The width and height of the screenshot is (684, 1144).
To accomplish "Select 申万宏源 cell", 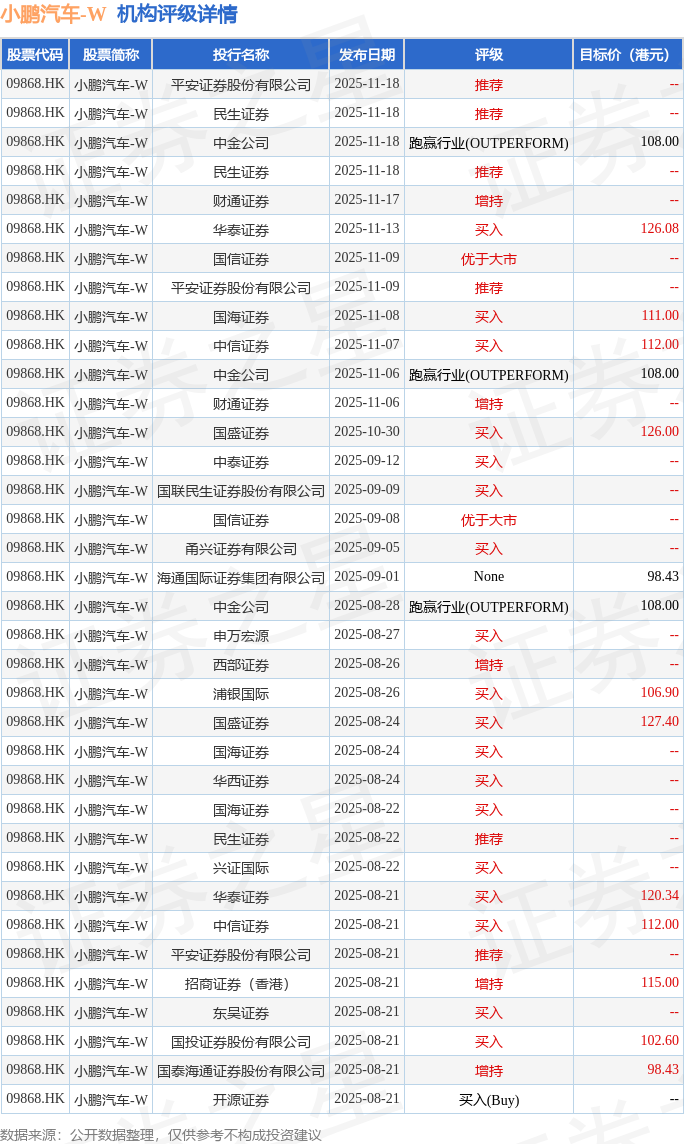I will pos(241,635).
